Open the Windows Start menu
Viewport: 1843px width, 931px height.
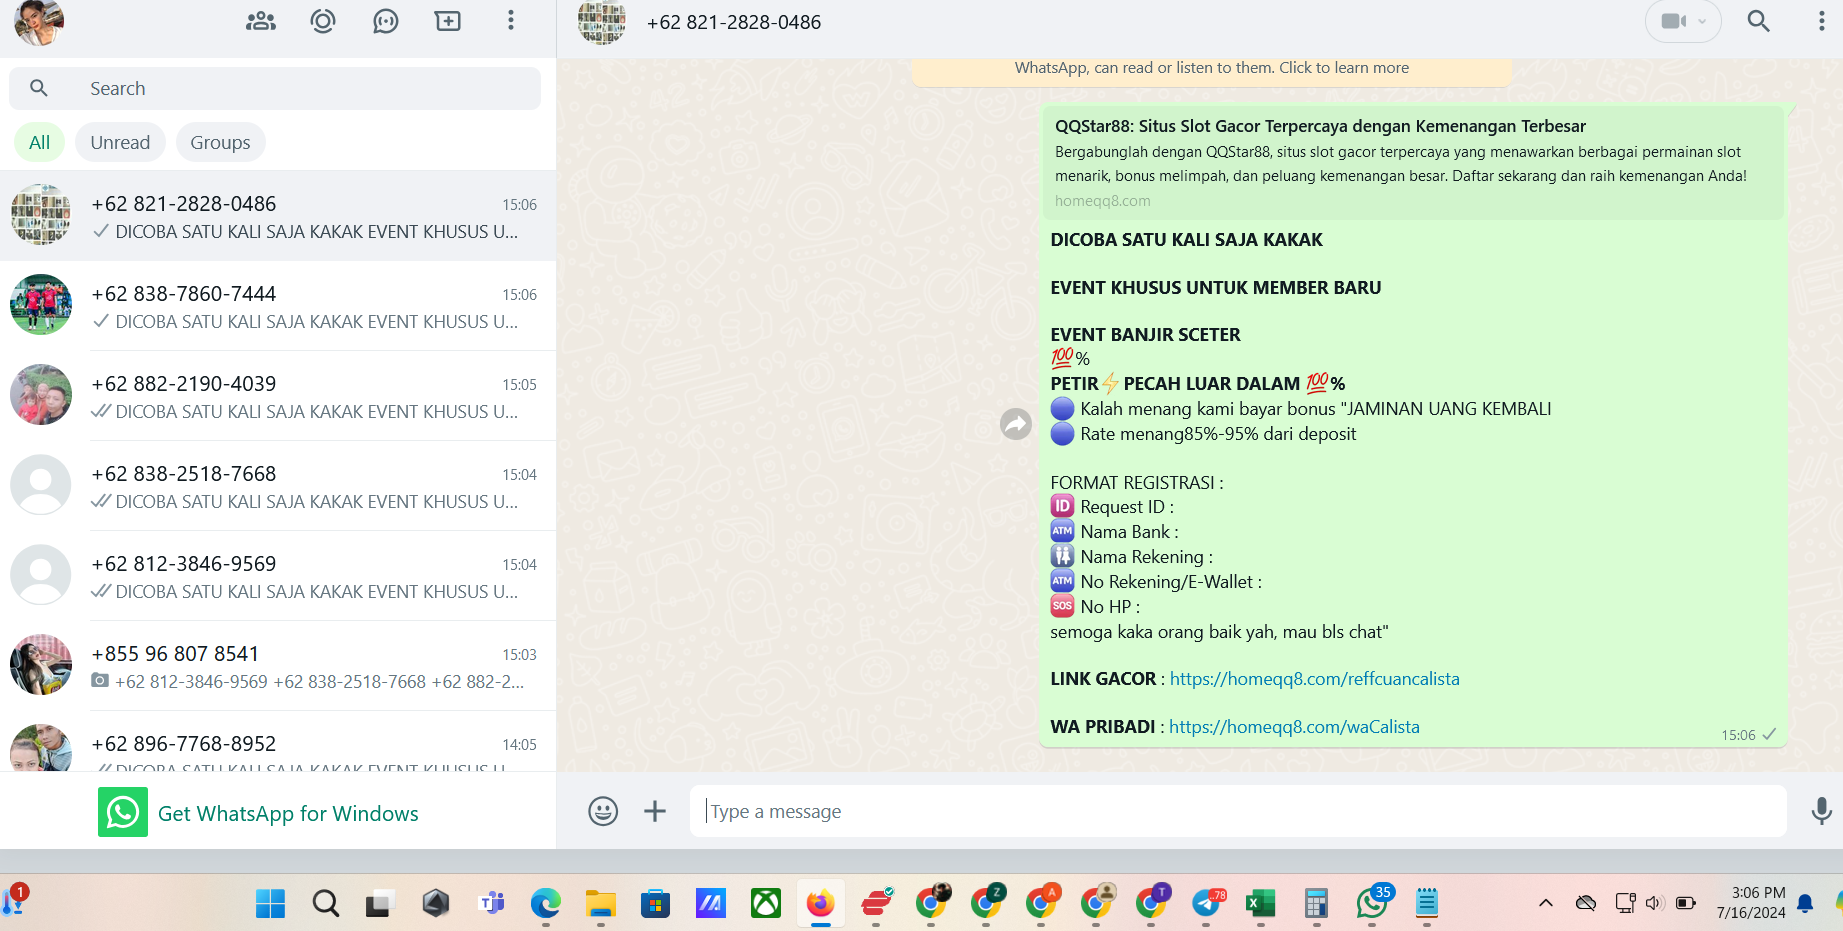point(270,904)
